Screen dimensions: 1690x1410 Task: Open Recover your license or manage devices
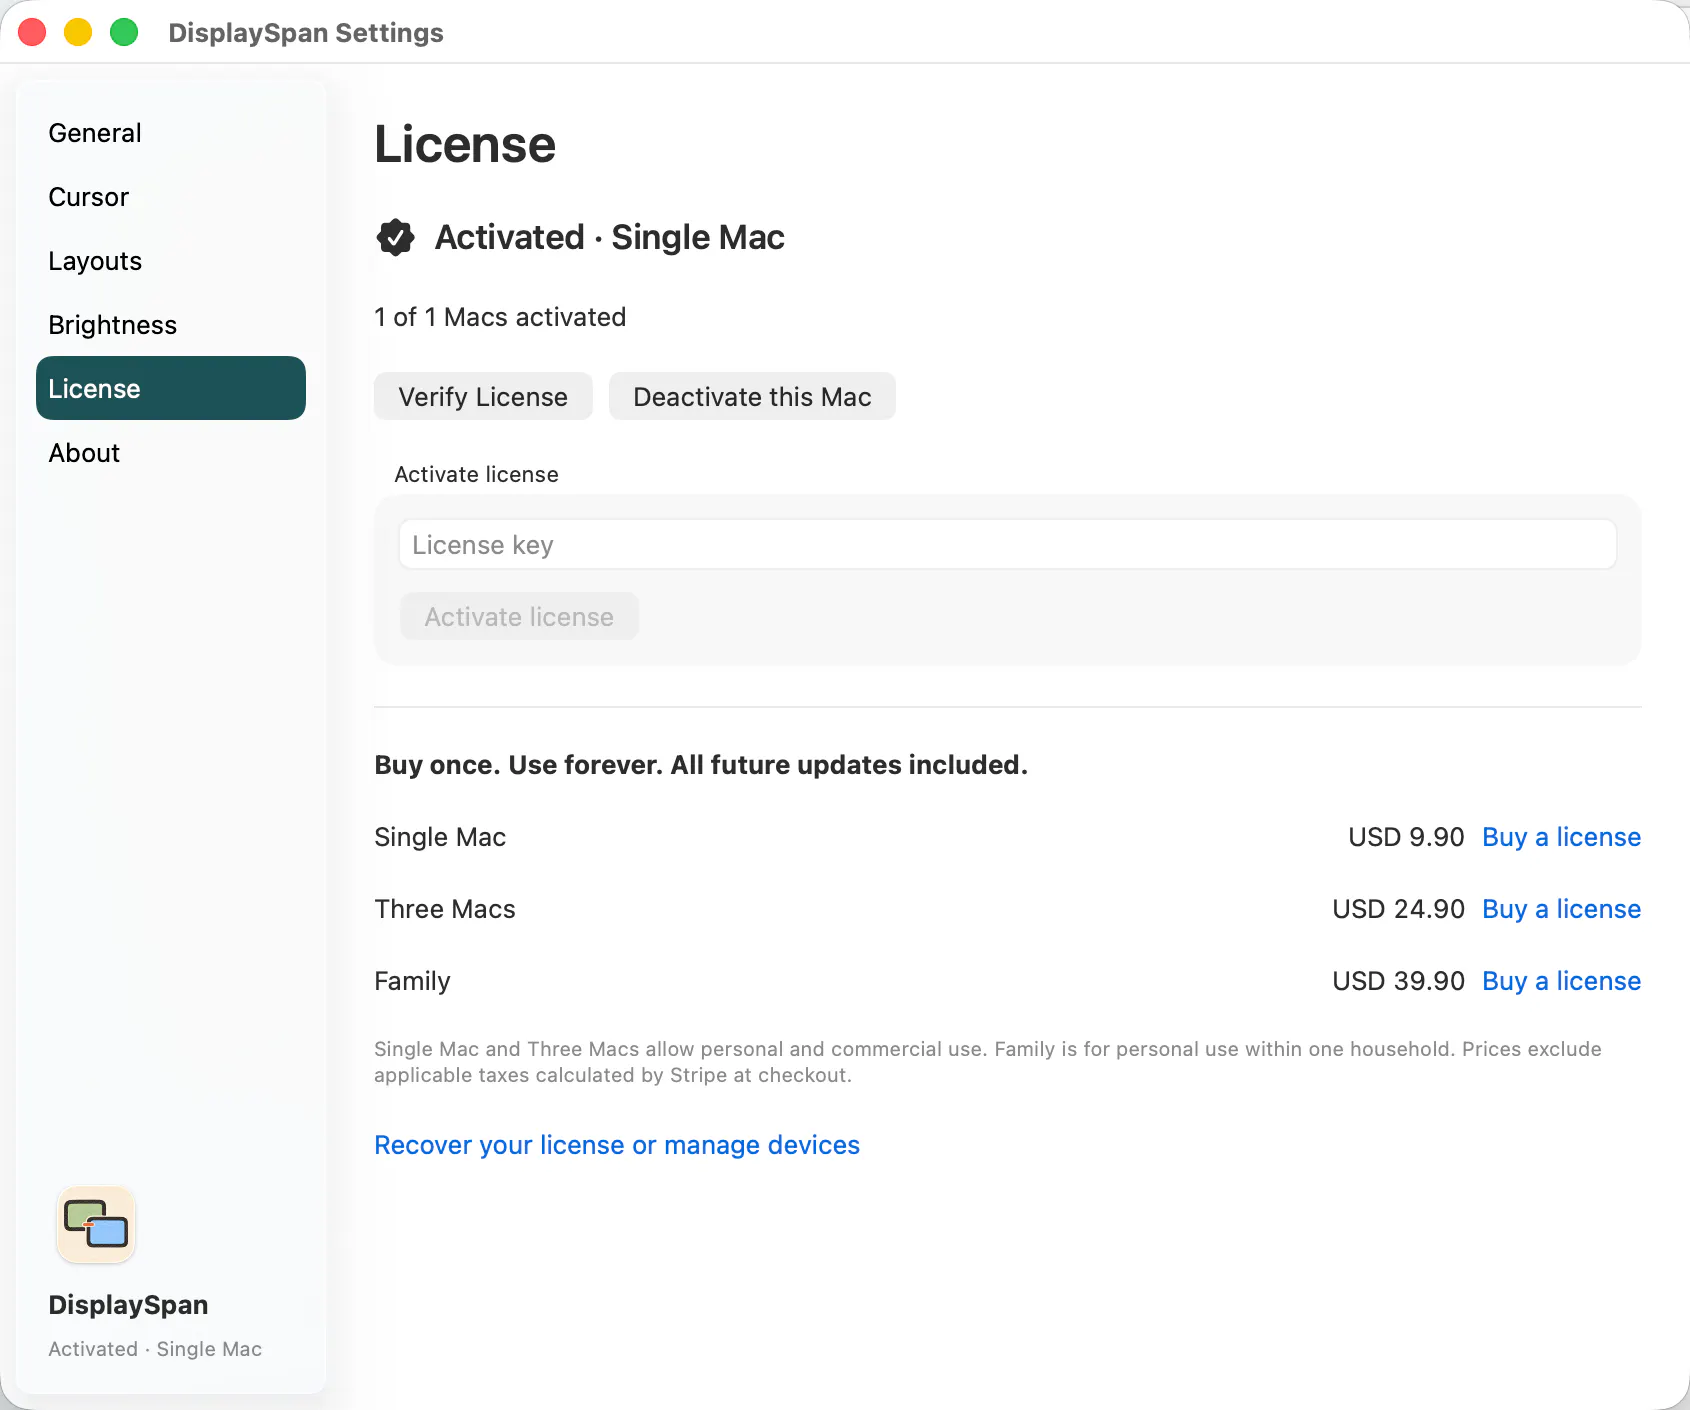617,1145
